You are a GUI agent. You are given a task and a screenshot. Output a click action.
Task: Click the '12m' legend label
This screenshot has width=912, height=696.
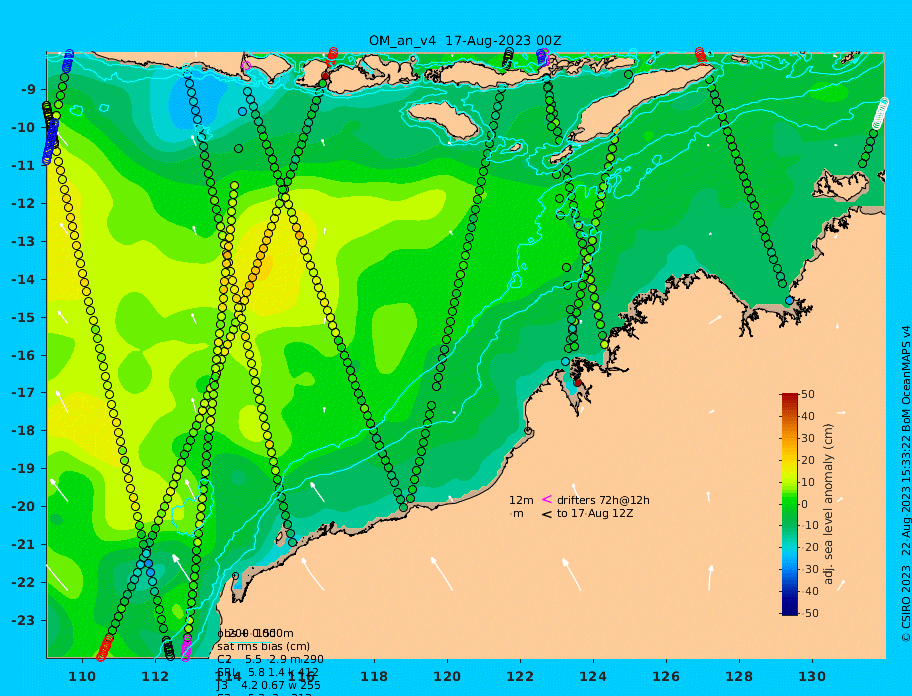pyautogui.click(x=521, y=500)
